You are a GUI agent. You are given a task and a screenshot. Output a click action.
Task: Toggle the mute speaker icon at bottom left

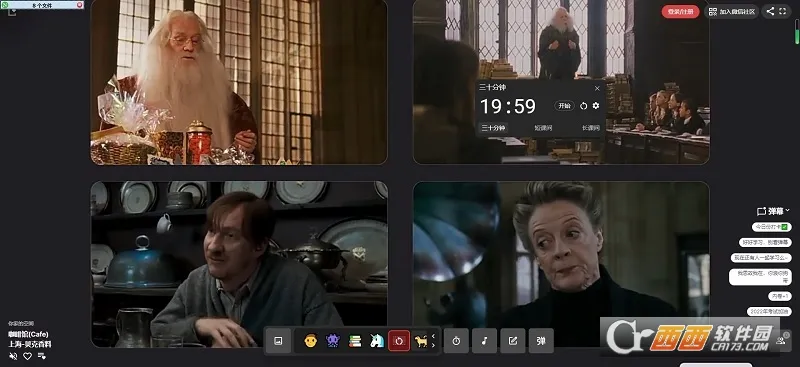click(x=13, y=356)
